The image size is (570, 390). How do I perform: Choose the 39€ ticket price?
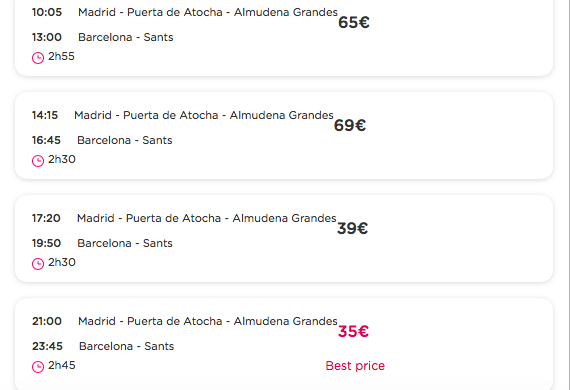(352, 228)
